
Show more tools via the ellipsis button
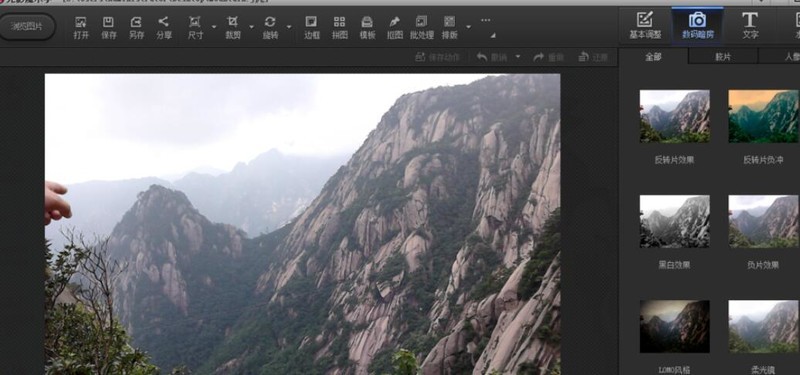485,20
